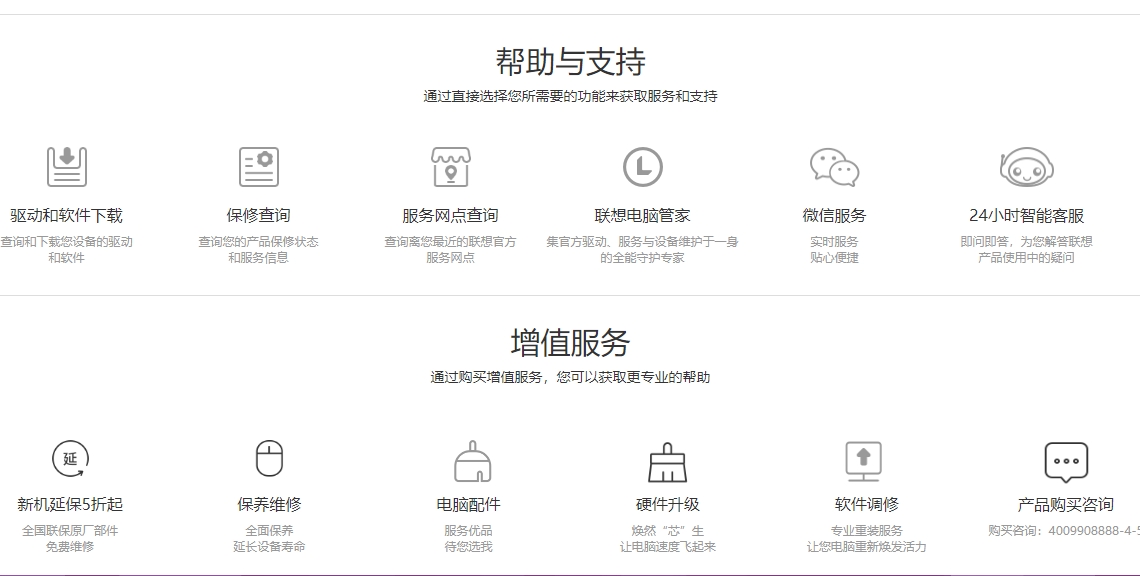
Task: Select the text 全国联保原厂部件 免费维修
Action: pos(70,538)
